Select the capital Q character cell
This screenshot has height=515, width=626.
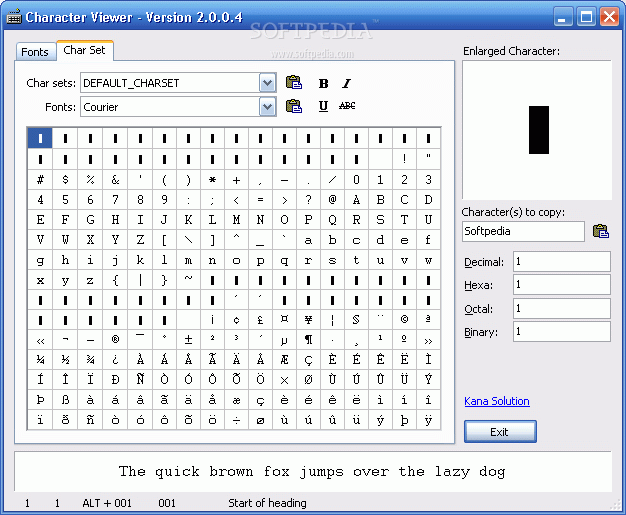pos(332,220)
